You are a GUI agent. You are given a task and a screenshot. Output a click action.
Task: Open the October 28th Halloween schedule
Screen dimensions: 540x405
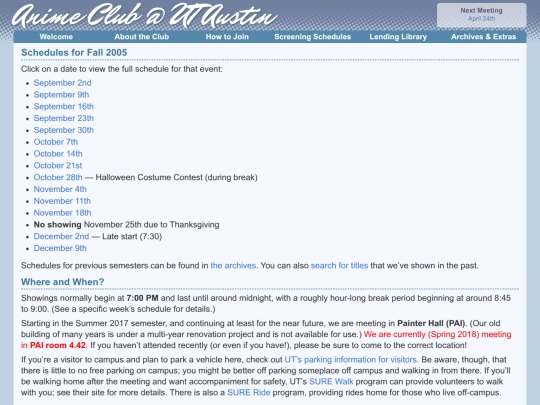tap(58, 177)
